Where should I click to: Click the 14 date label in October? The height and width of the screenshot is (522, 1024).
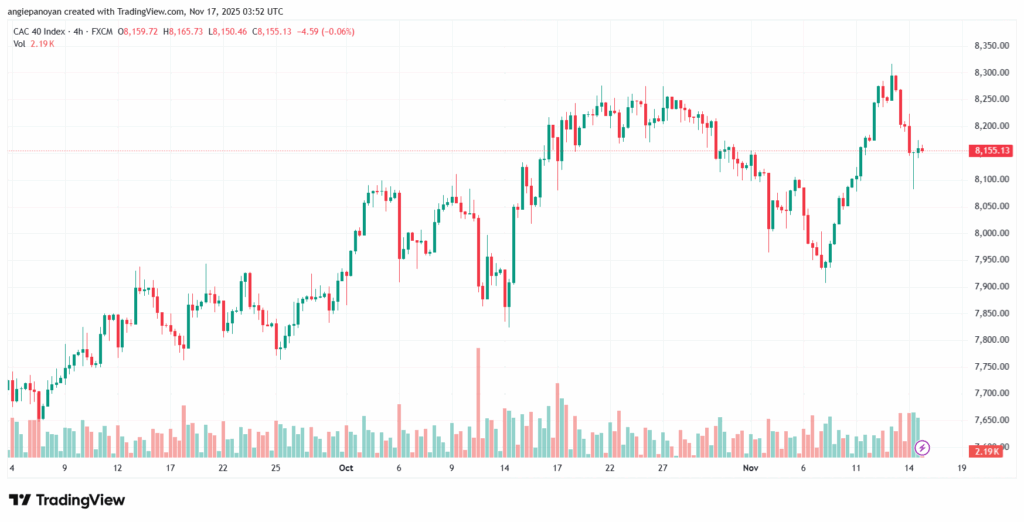click(x=505, y=467)
